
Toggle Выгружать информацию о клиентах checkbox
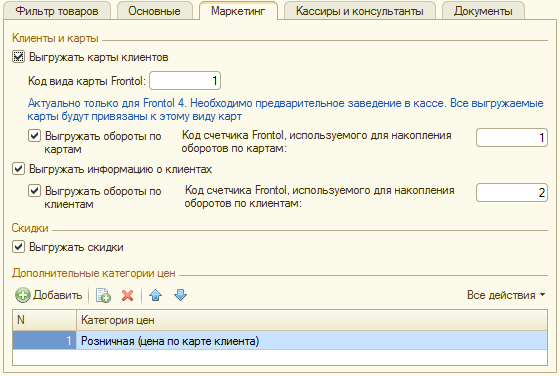click(x=19, y=169)
